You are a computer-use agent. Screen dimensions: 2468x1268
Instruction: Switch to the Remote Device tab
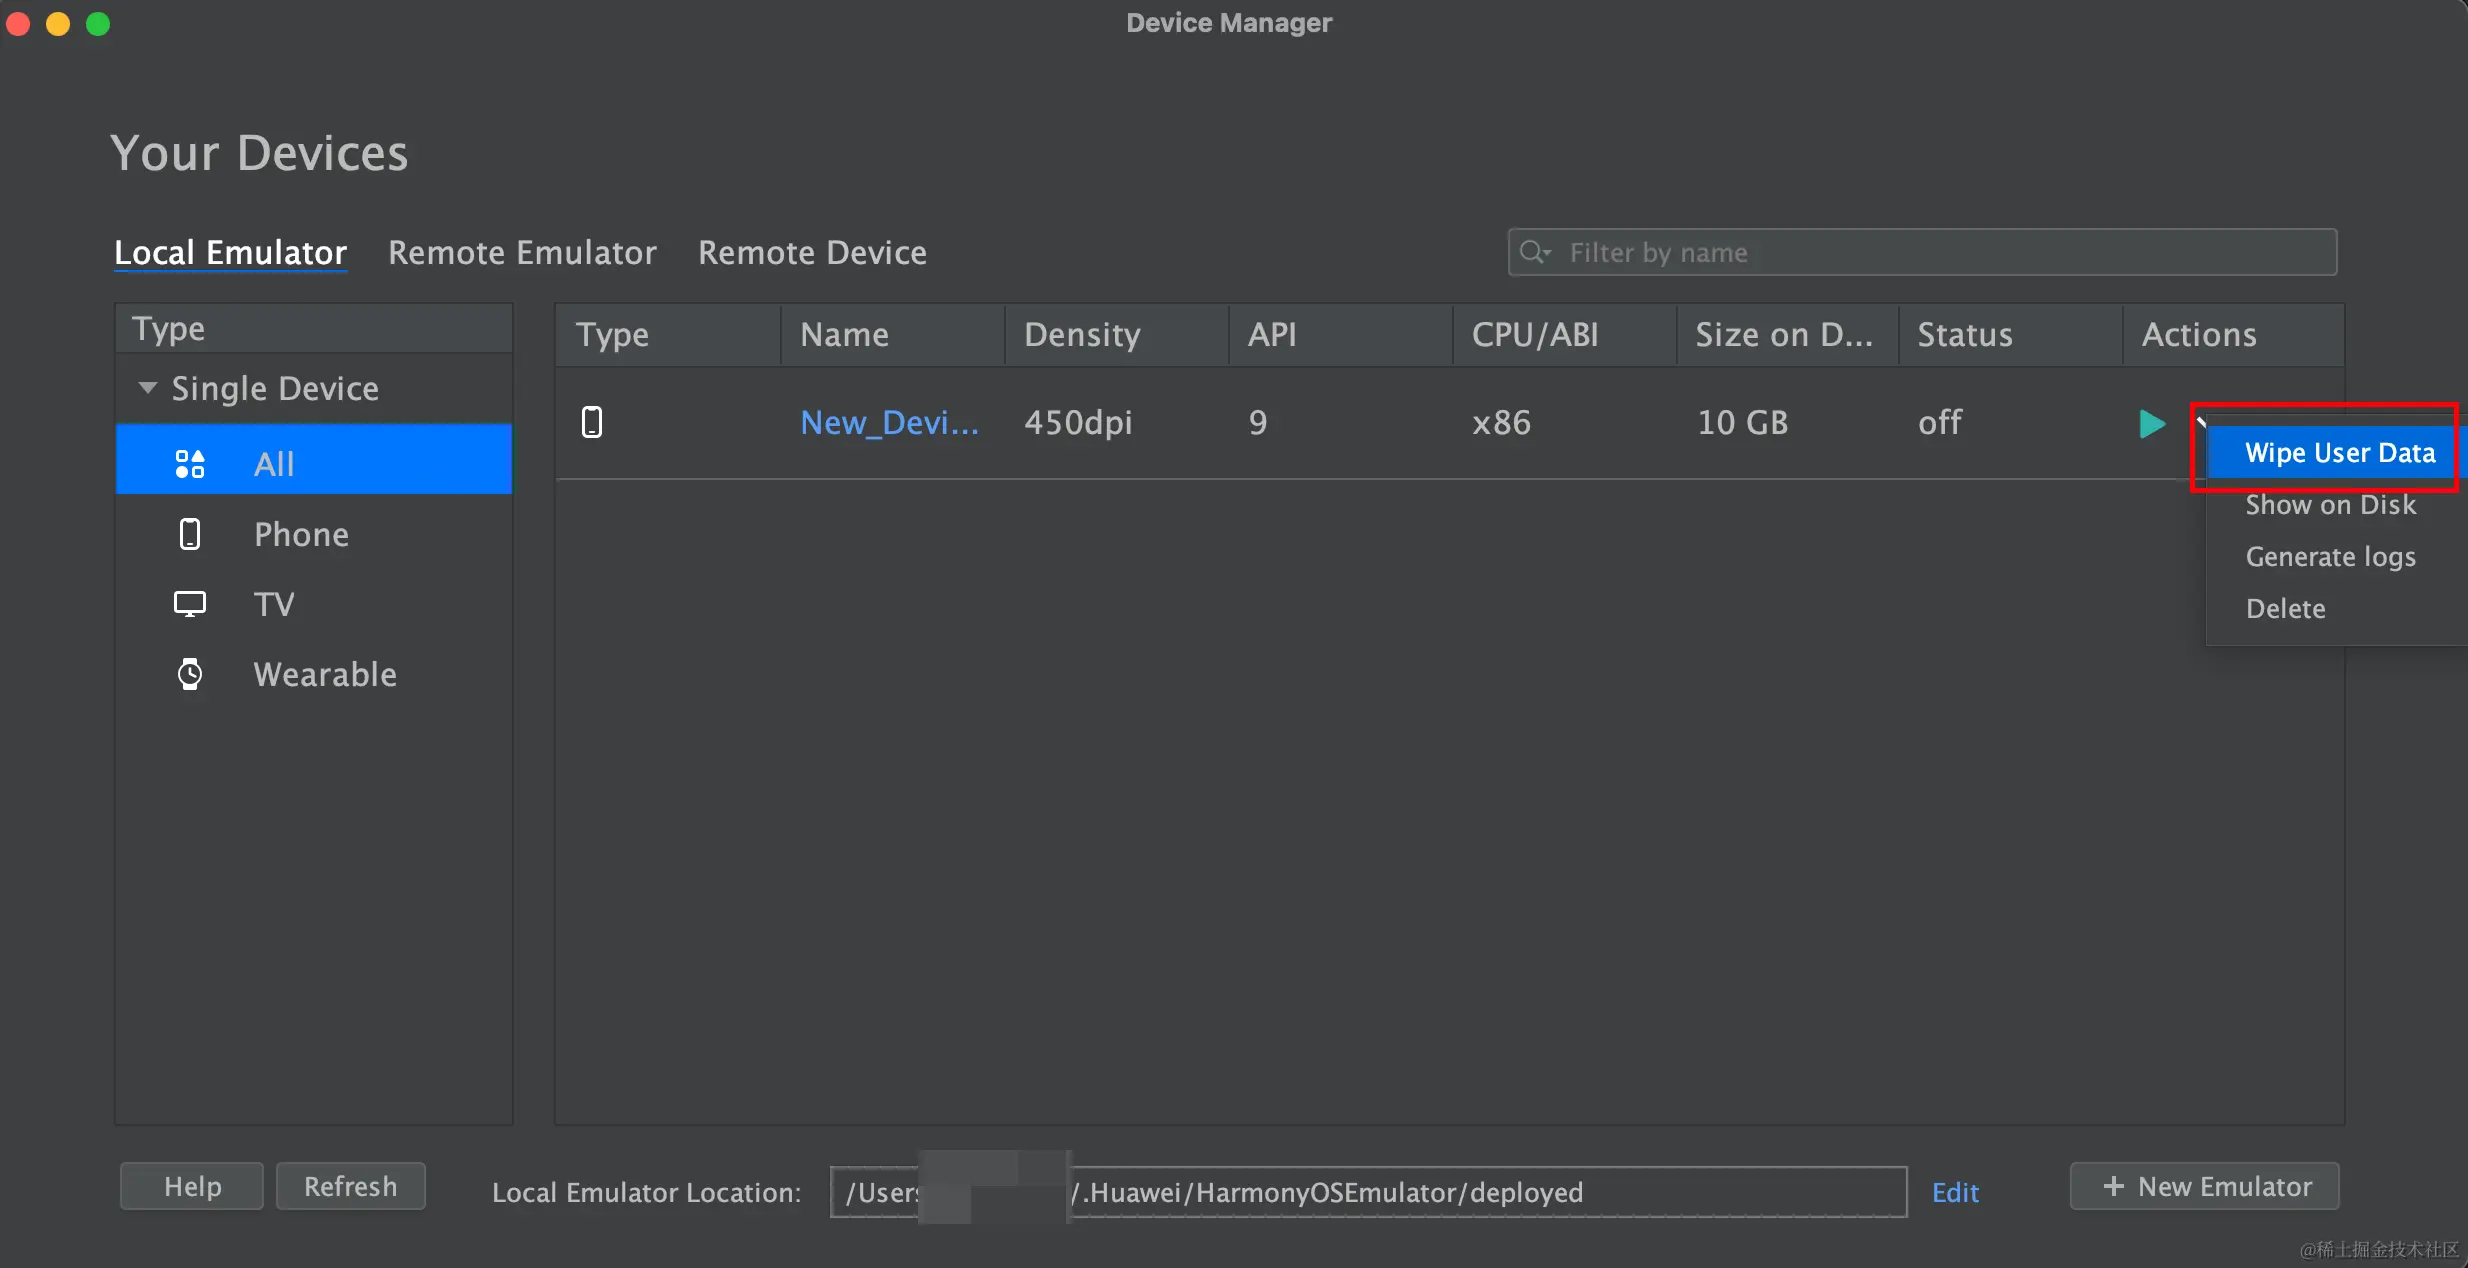click(812, 252)
